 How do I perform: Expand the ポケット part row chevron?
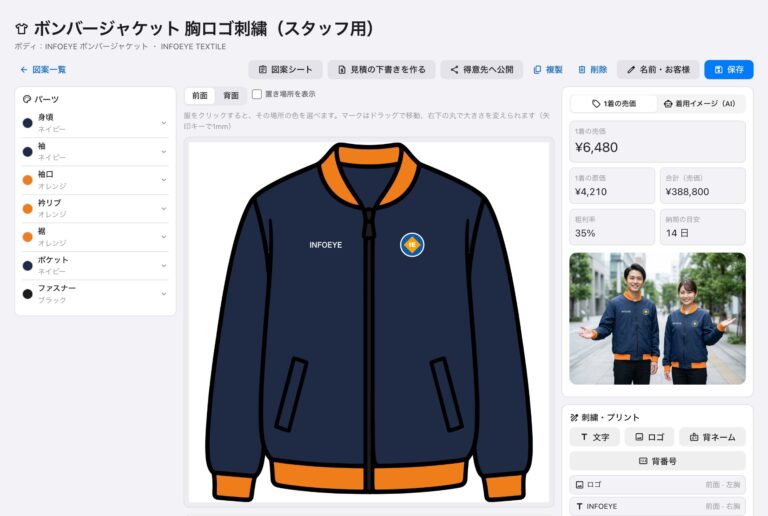[164, 265]
